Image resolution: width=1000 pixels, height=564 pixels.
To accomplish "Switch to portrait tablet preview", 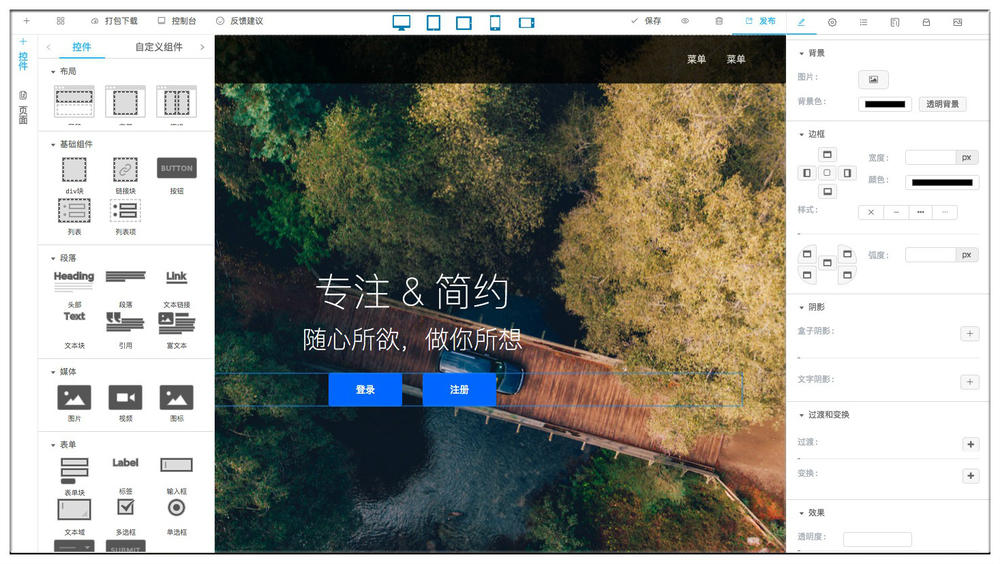I will coord(434,23).
